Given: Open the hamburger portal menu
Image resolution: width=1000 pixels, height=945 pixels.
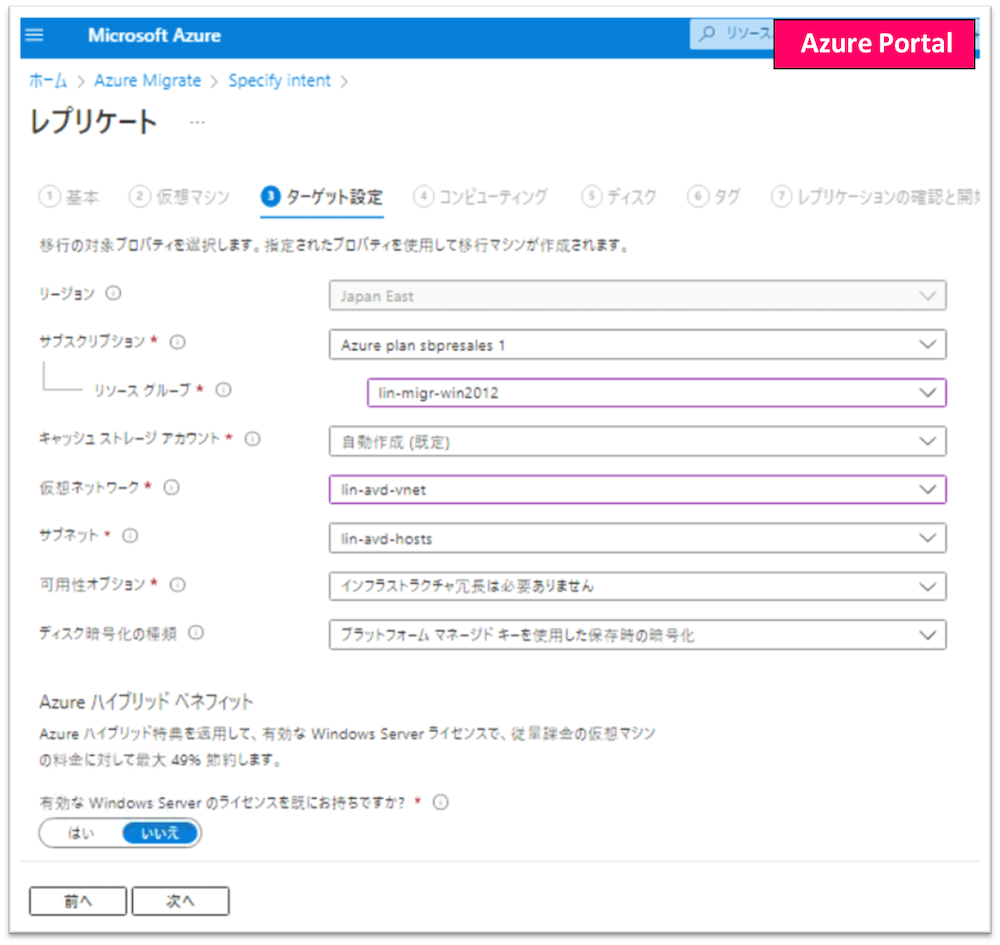Looking at the screenshot, I should 35,35.
